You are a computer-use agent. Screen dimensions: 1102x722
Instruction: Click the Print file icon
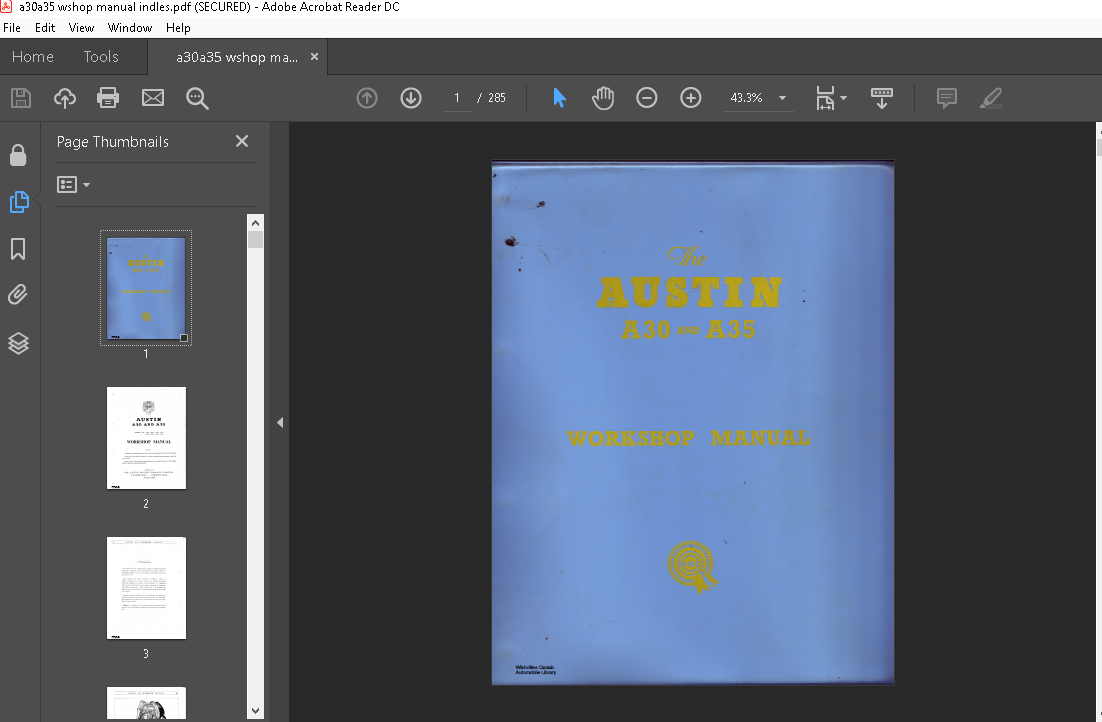click(x=108, y=98)
